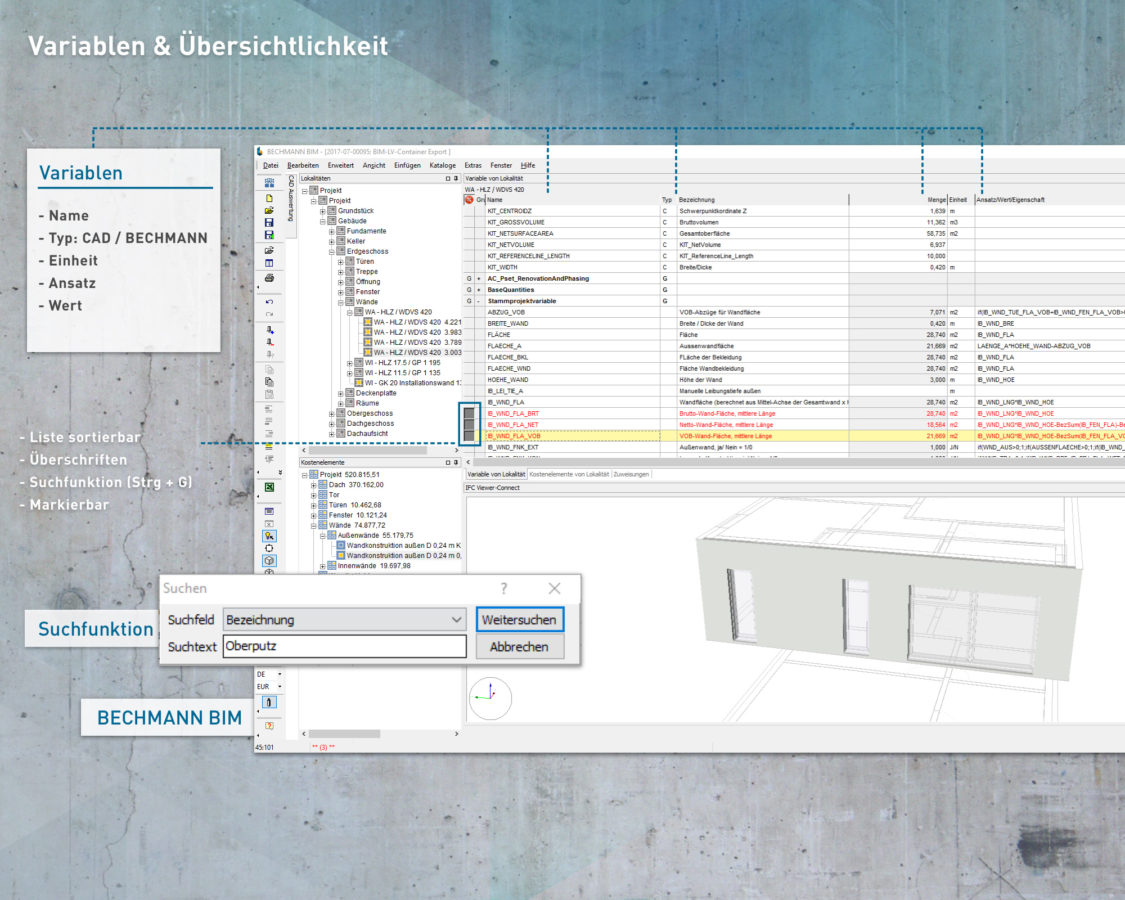This screenshot has height=900, width=1125.
Task: Click the yellow help question mark icon
Action: click(x=269, y=726)
